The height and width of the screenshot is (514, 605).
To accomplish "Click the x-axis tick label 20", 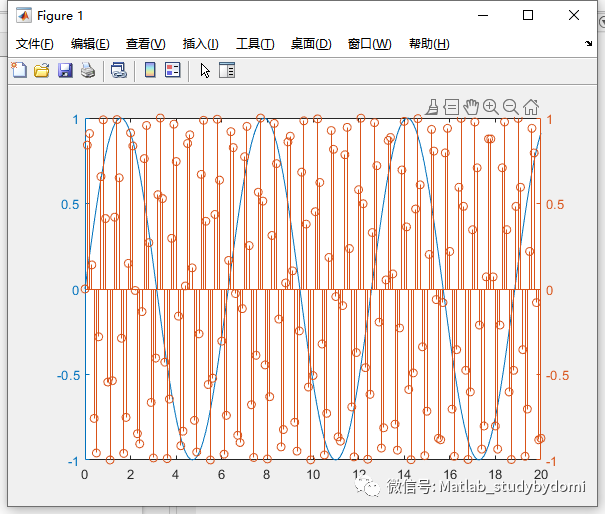I will pos(541,474).
